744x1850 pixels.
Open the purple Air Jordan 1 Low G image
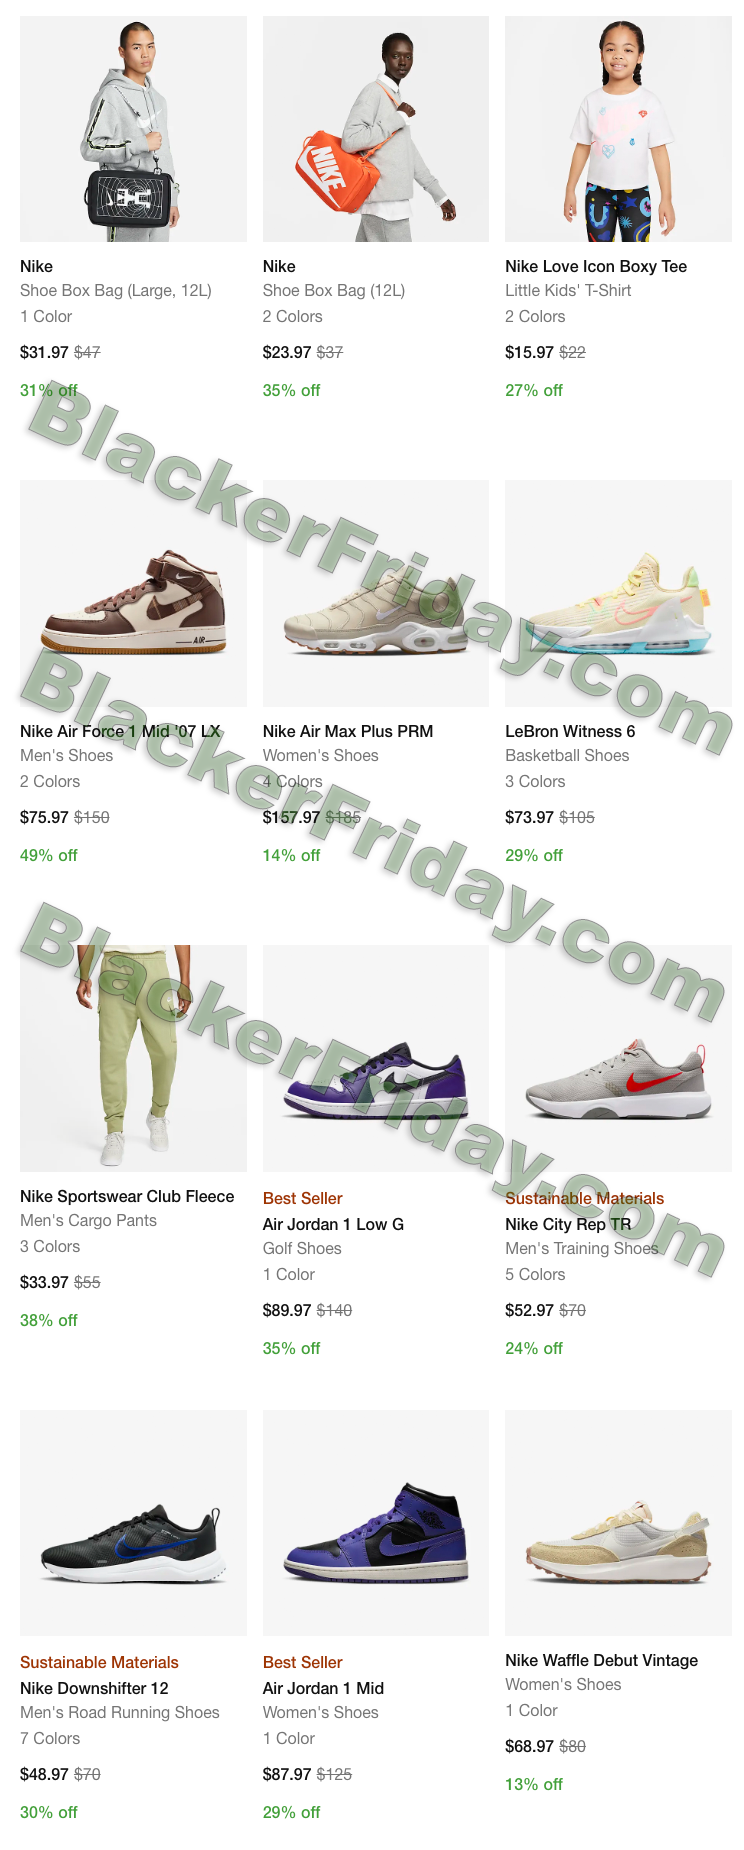pos(376,1058)
